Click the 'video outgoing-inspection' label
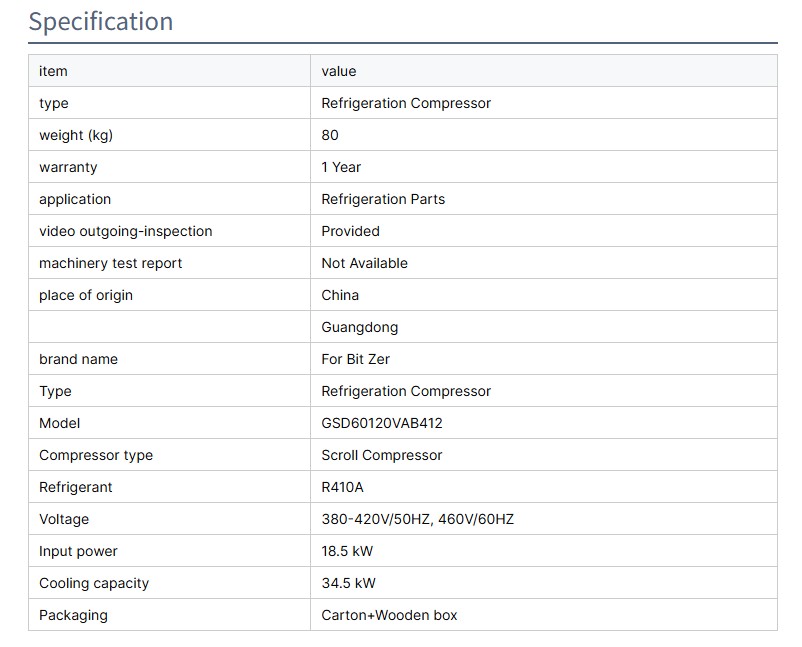 [126, 231]
